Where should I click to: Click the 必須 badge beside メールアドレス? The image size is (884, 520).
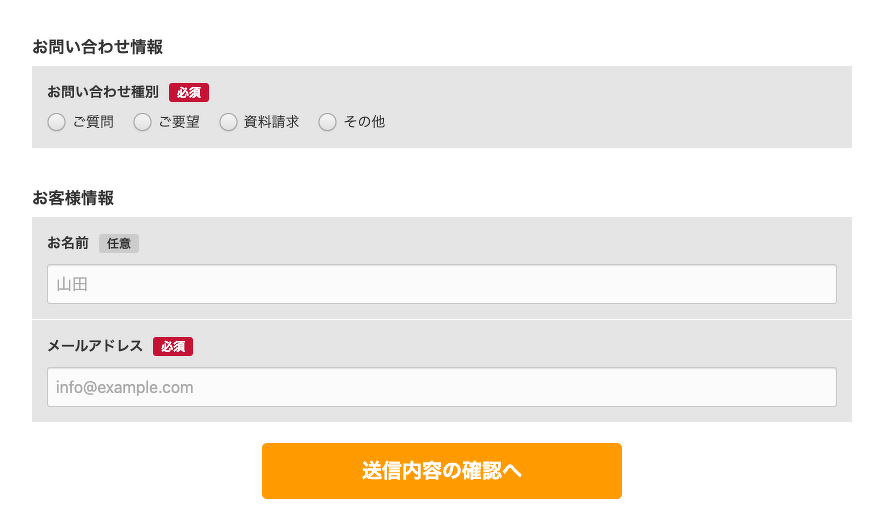click(x=173, y=346)
